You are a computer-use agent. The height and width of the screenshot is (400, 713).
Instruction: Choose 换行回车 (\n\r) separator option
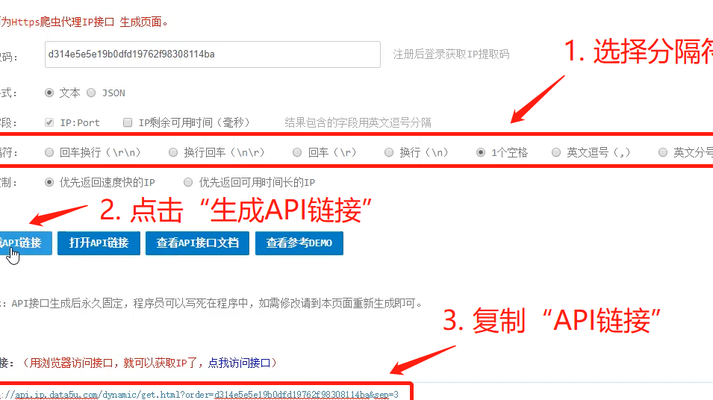[x=173, y=153]
